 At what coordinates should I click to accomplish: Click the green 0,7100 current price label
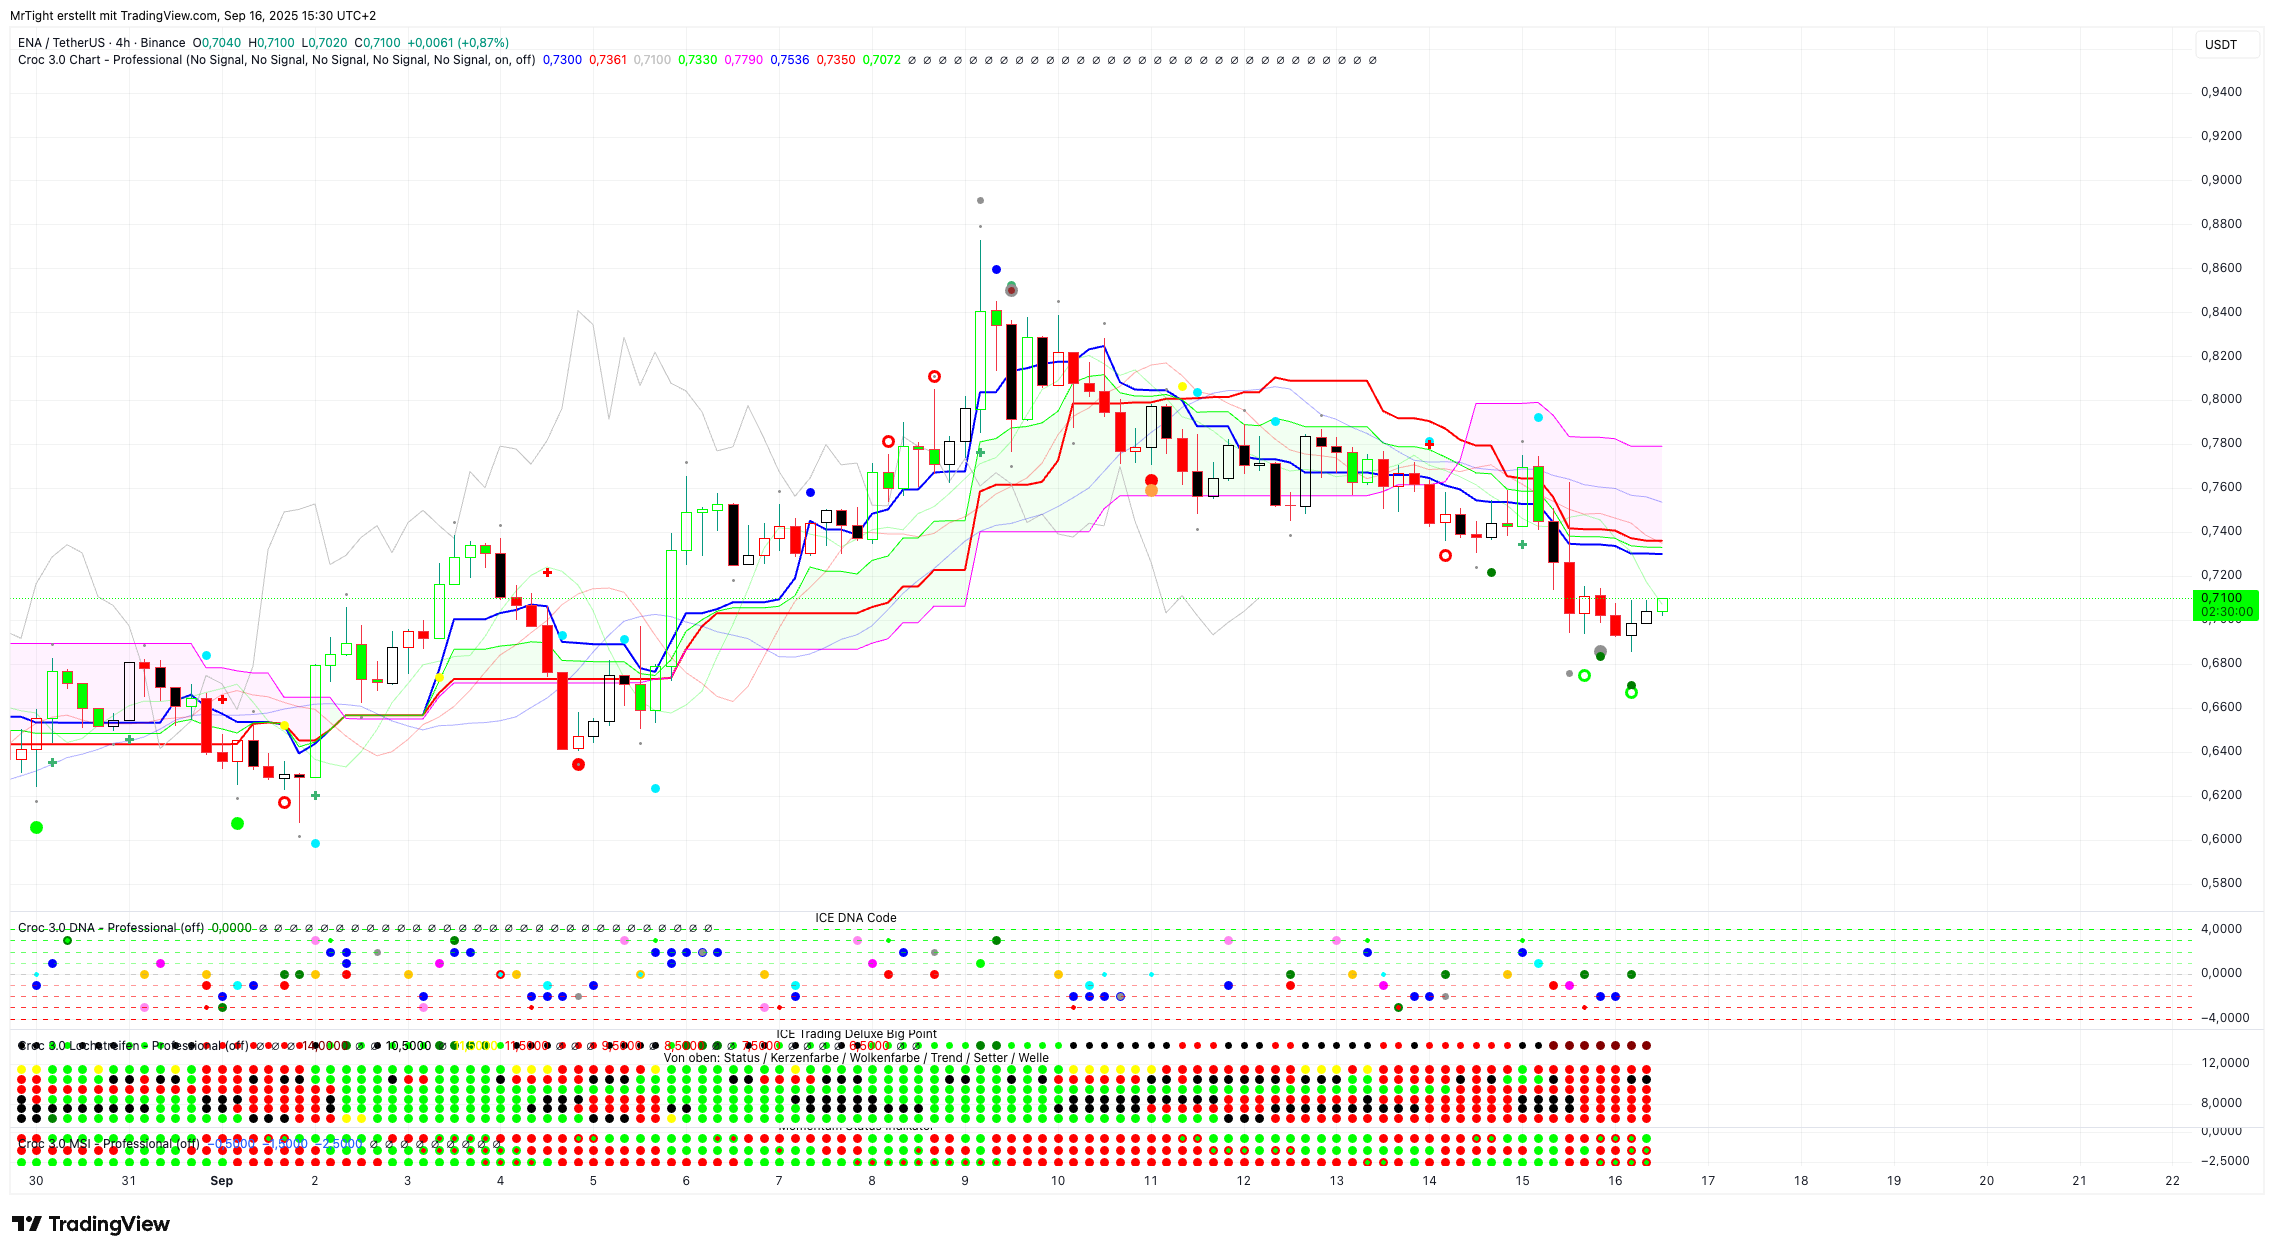[2224, 598]
